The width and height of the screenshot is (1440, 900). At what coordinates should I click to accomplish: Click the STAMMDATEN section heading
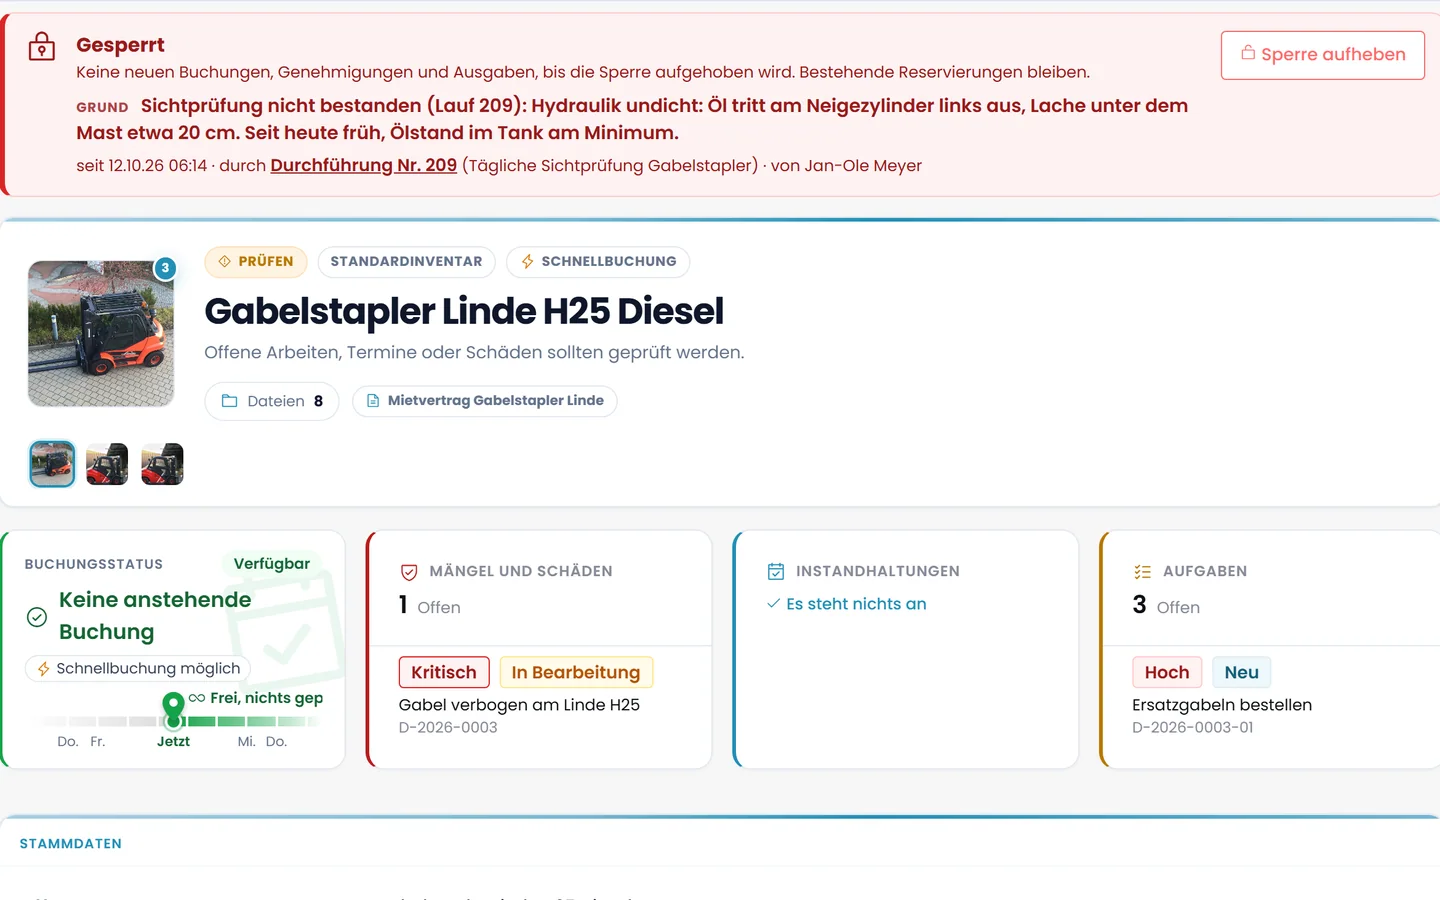click(71, 844)
